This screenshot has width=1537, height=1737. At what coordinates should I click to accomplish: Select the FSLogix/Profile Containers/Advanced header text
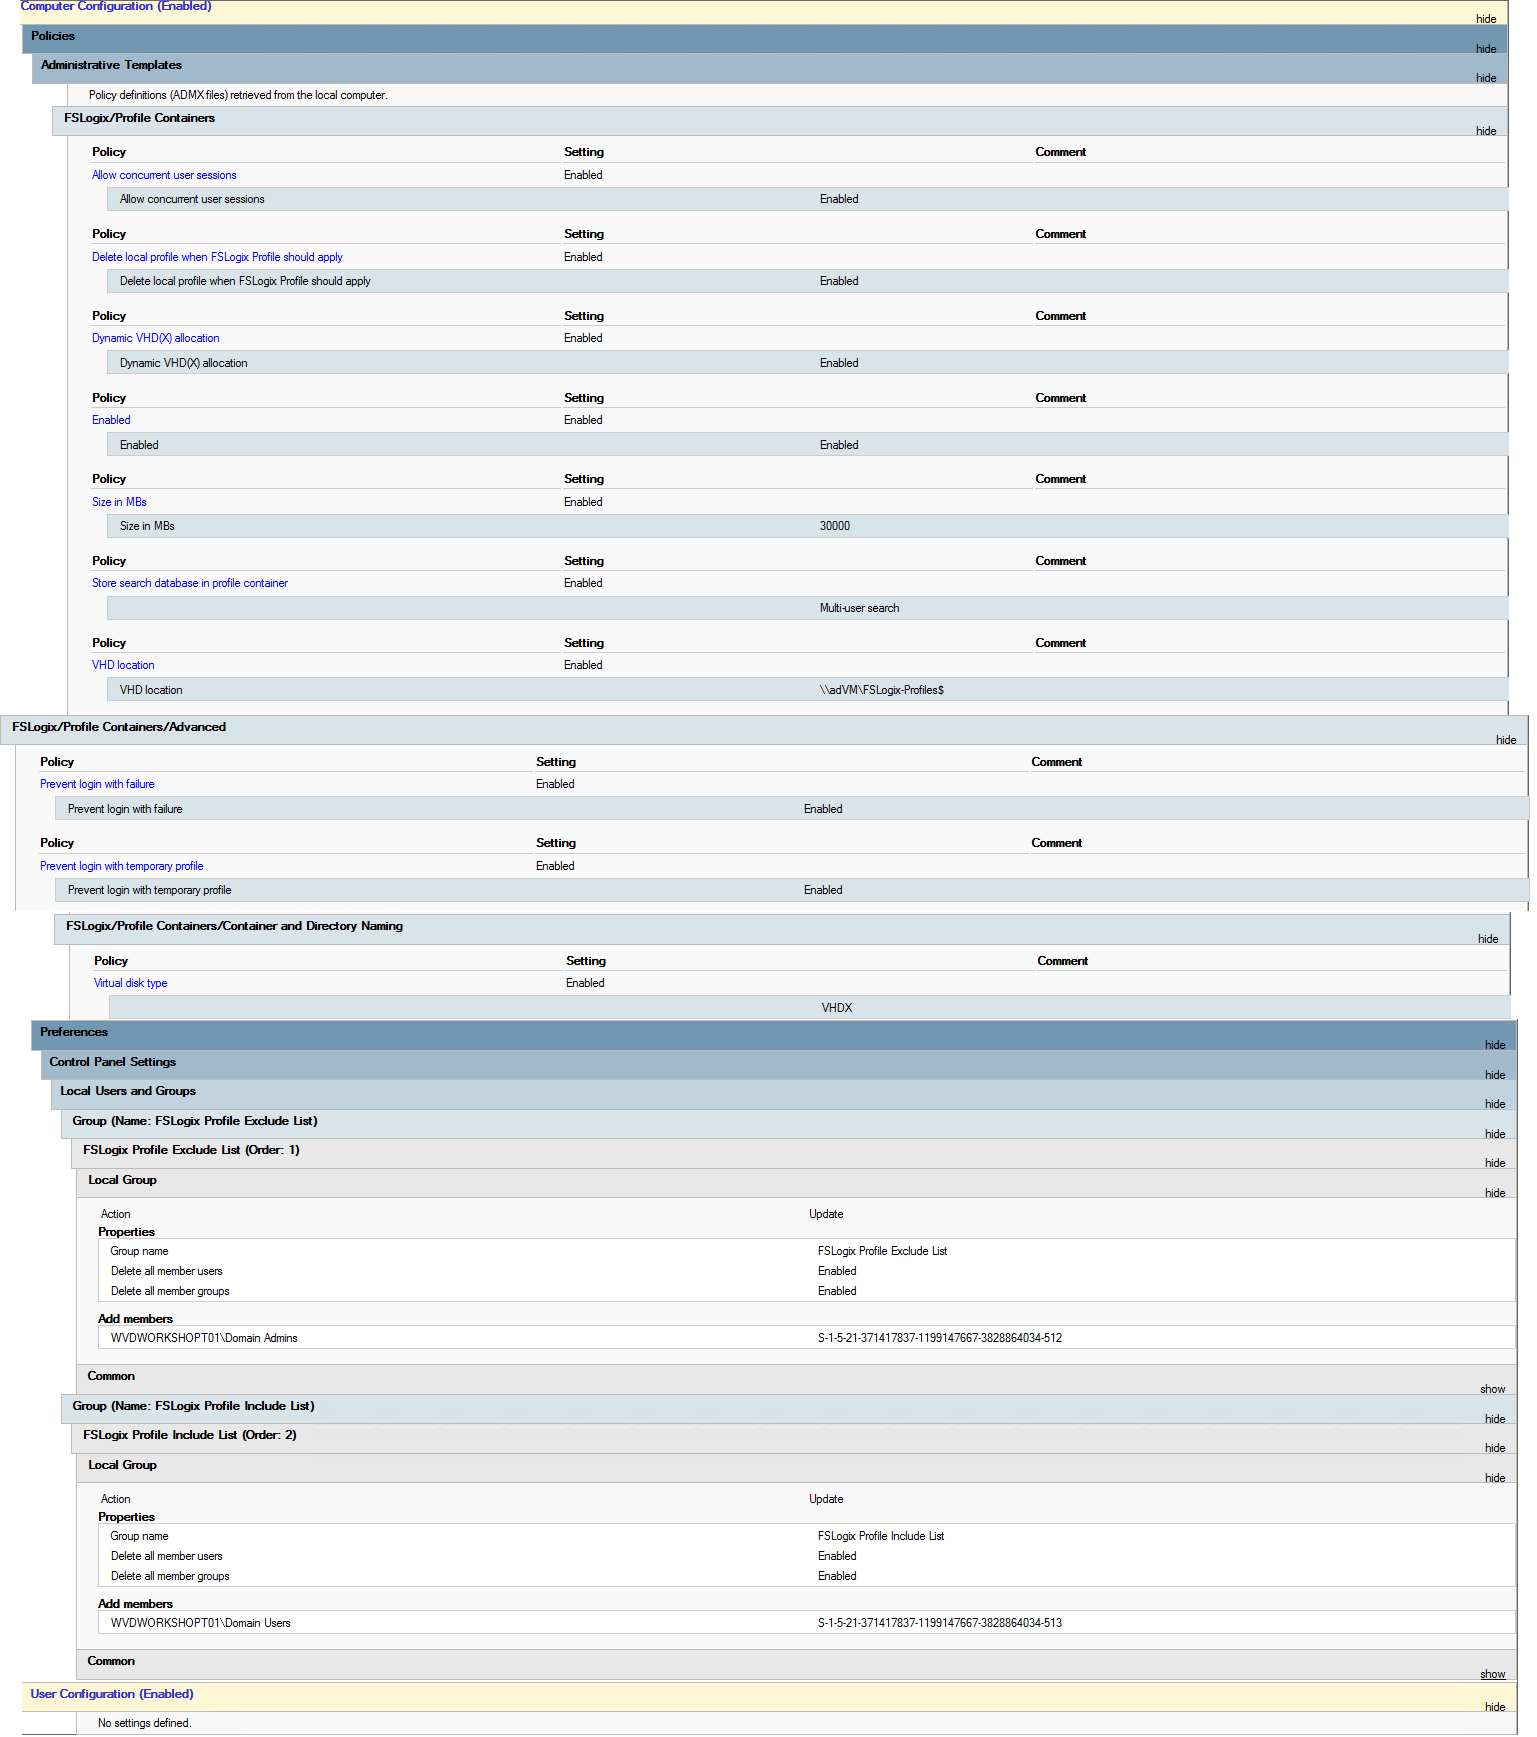coord(119,727)
